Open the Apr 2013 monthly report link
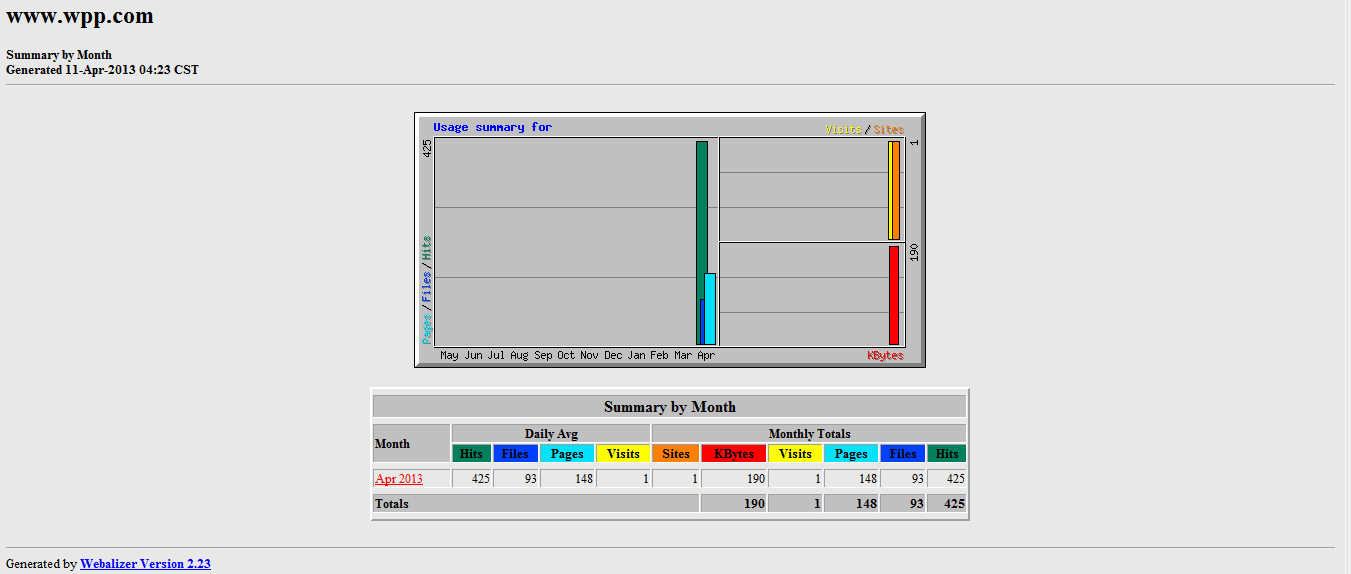 coord(399,479)
